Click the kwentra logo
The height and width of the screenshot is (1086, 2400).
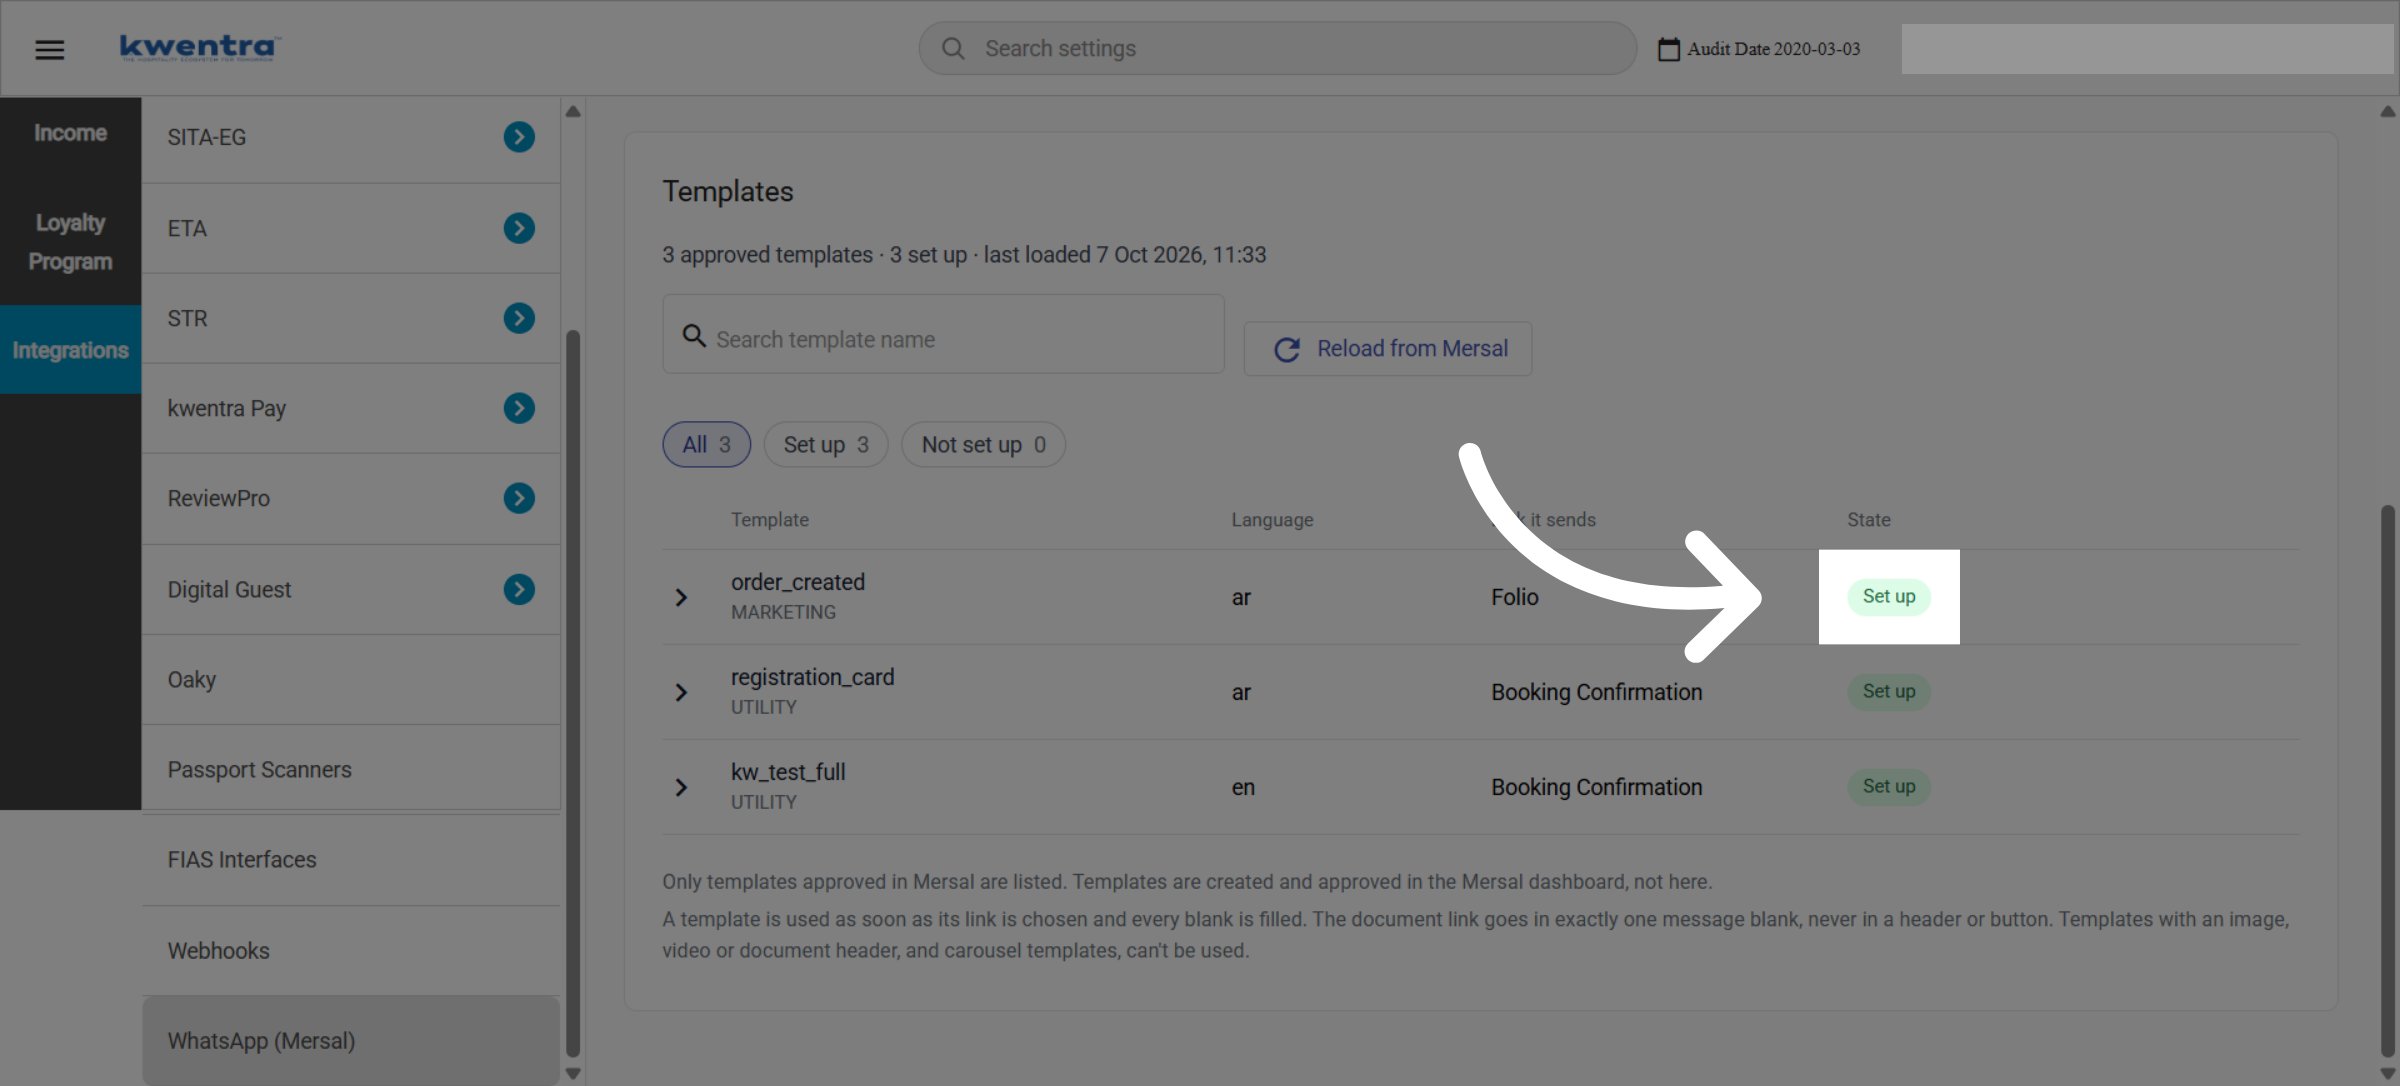pyautogui.click(x=199, y=47)
